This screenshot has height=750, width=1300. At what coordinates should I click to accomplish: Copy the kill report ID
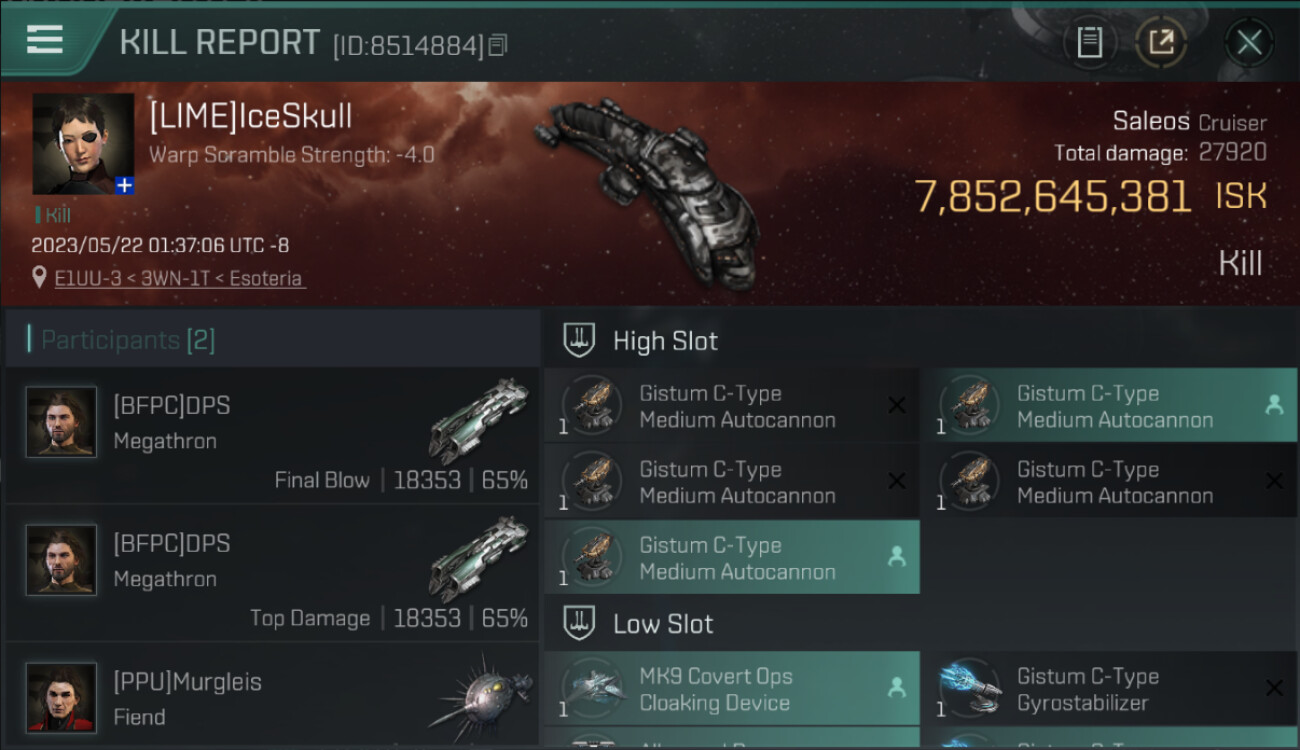coord(498,45)
